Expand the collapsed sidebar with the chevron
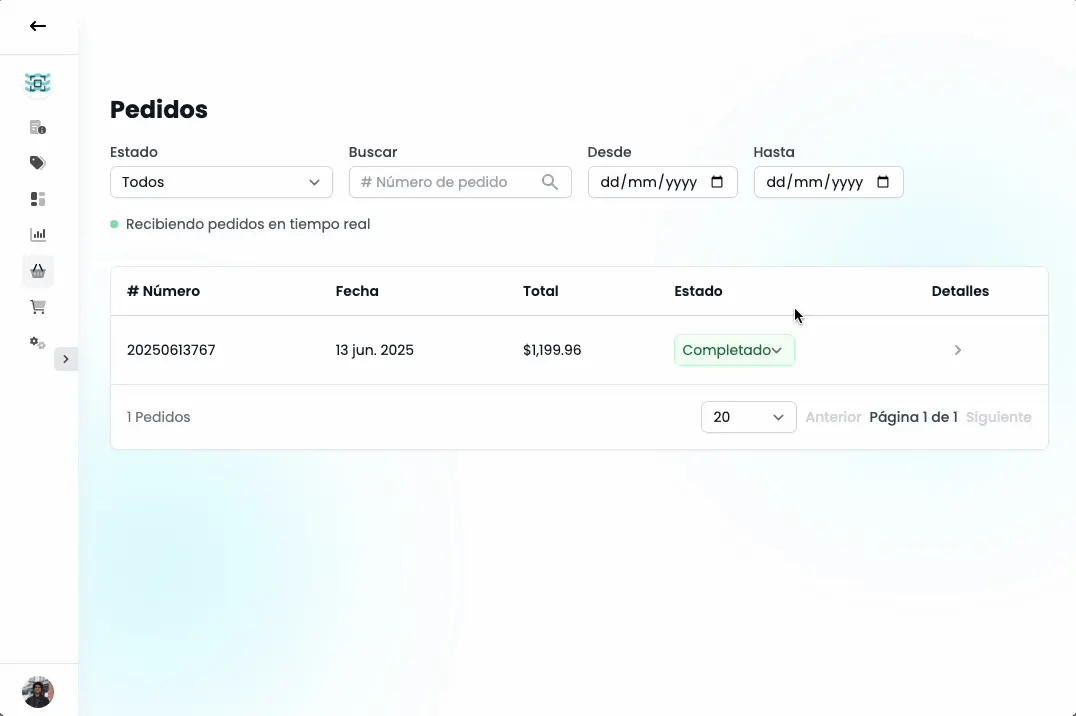The width and height of the screenshot is (1076, 716). [x=66, y=359]
